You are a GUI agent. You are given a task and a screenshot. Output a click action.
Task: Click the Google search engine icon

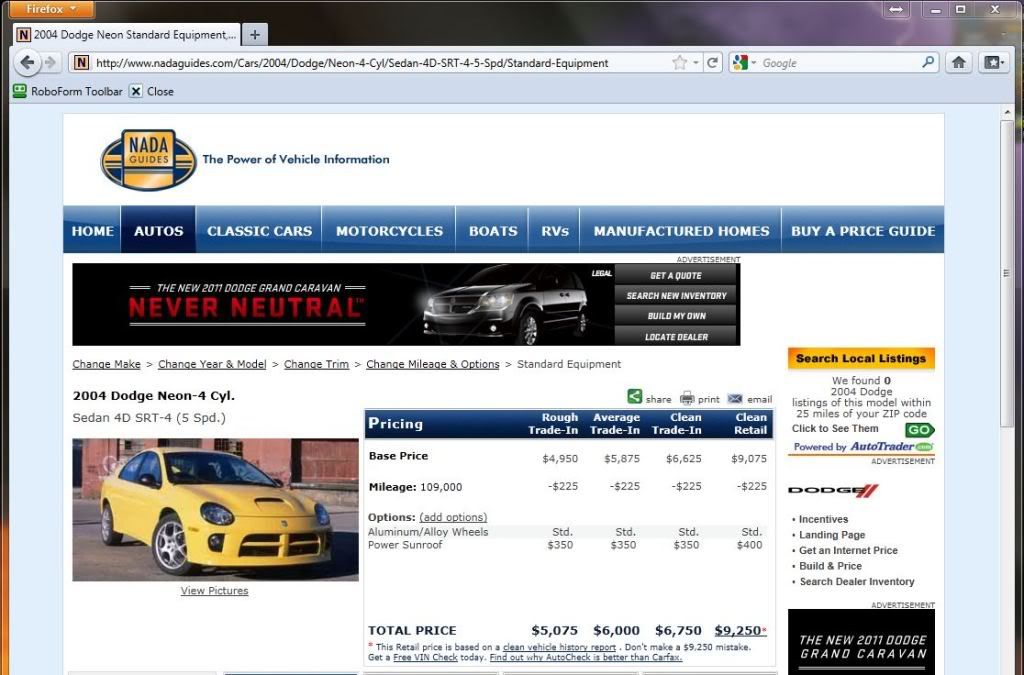point(740,63)
